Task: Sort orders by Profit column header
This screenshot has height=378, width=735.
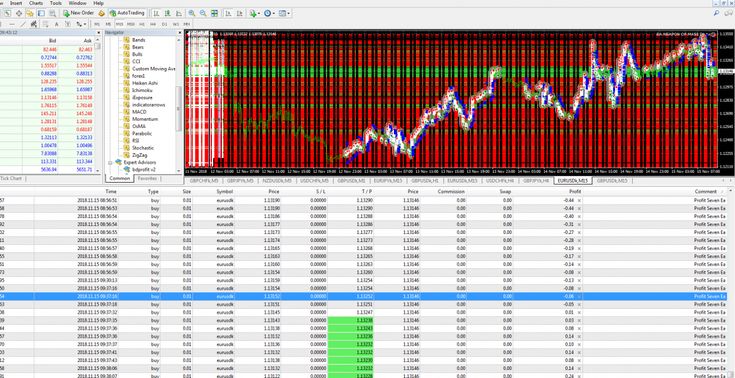Action: click(x=575, y=191)
